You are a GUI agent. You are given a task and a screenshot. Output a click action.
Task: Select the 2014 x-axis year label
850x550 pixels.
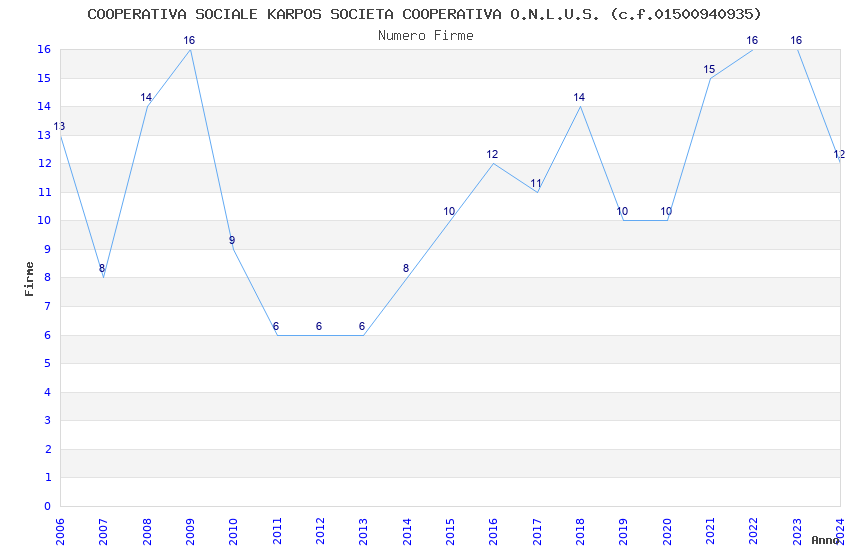tap(407, 532)
